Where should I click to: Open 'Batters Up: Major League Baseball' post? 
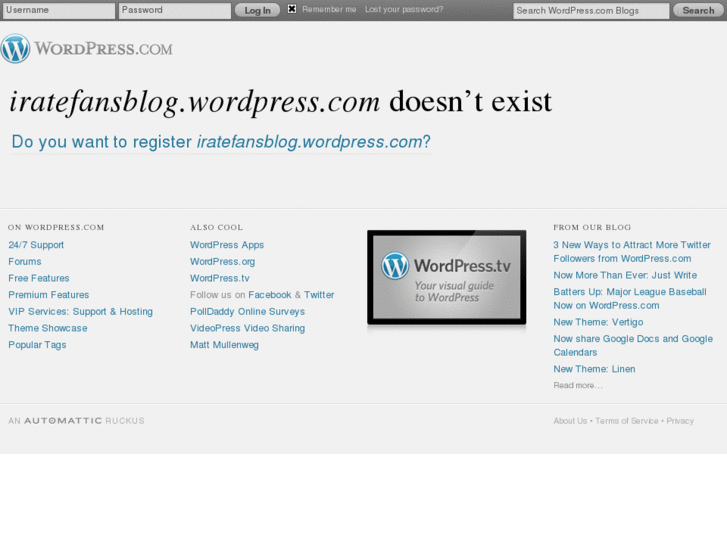point(630,299)
